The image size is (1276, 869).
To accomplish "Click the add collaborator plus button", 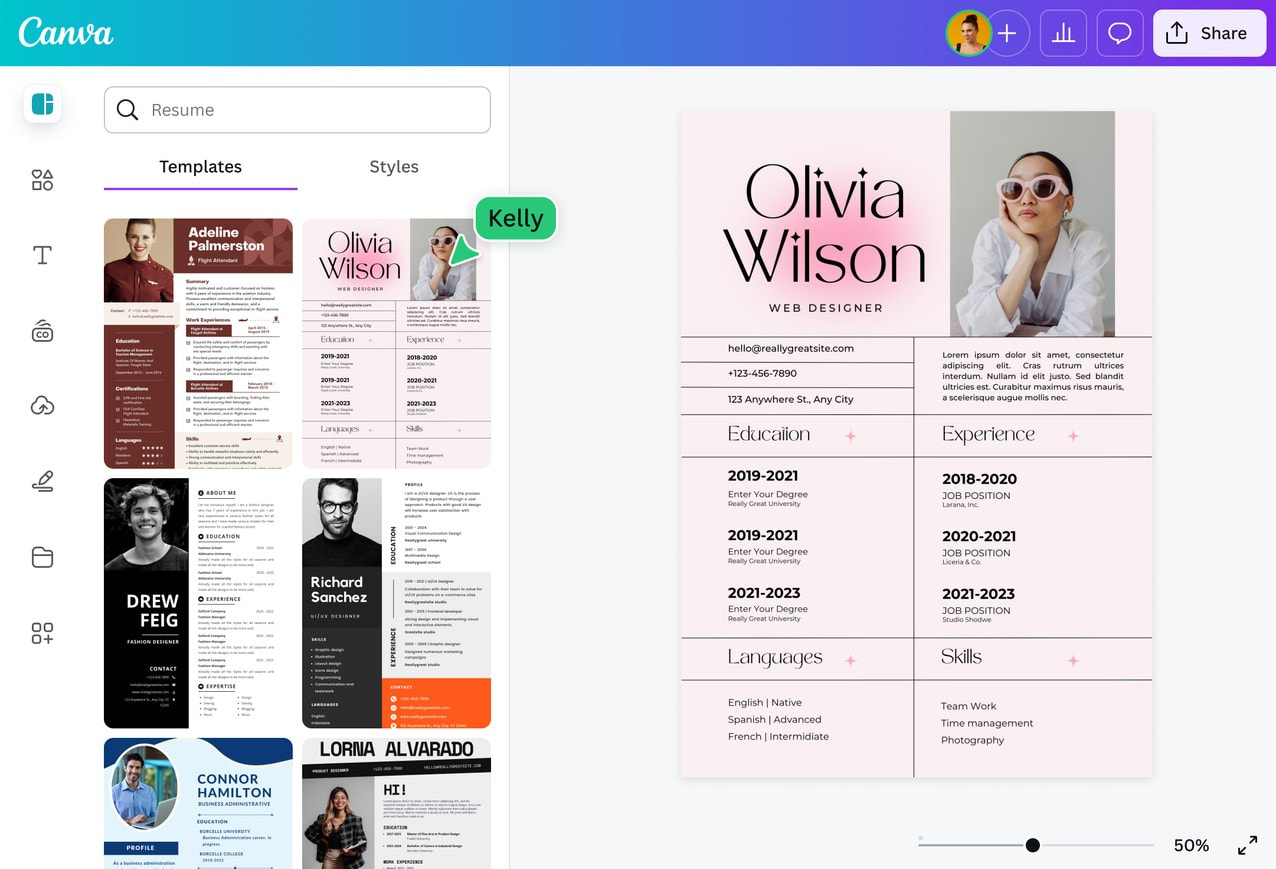I will 1007,34.
